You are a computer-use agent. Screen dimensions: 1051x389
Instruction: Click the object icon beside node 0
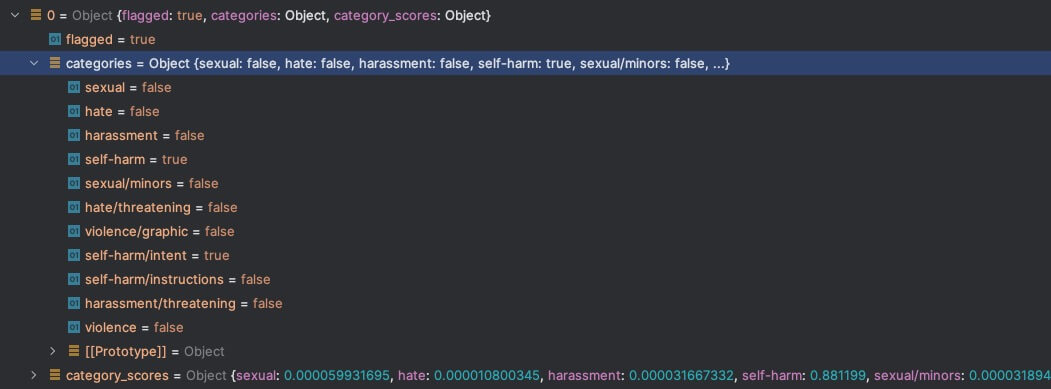[36, 15]
